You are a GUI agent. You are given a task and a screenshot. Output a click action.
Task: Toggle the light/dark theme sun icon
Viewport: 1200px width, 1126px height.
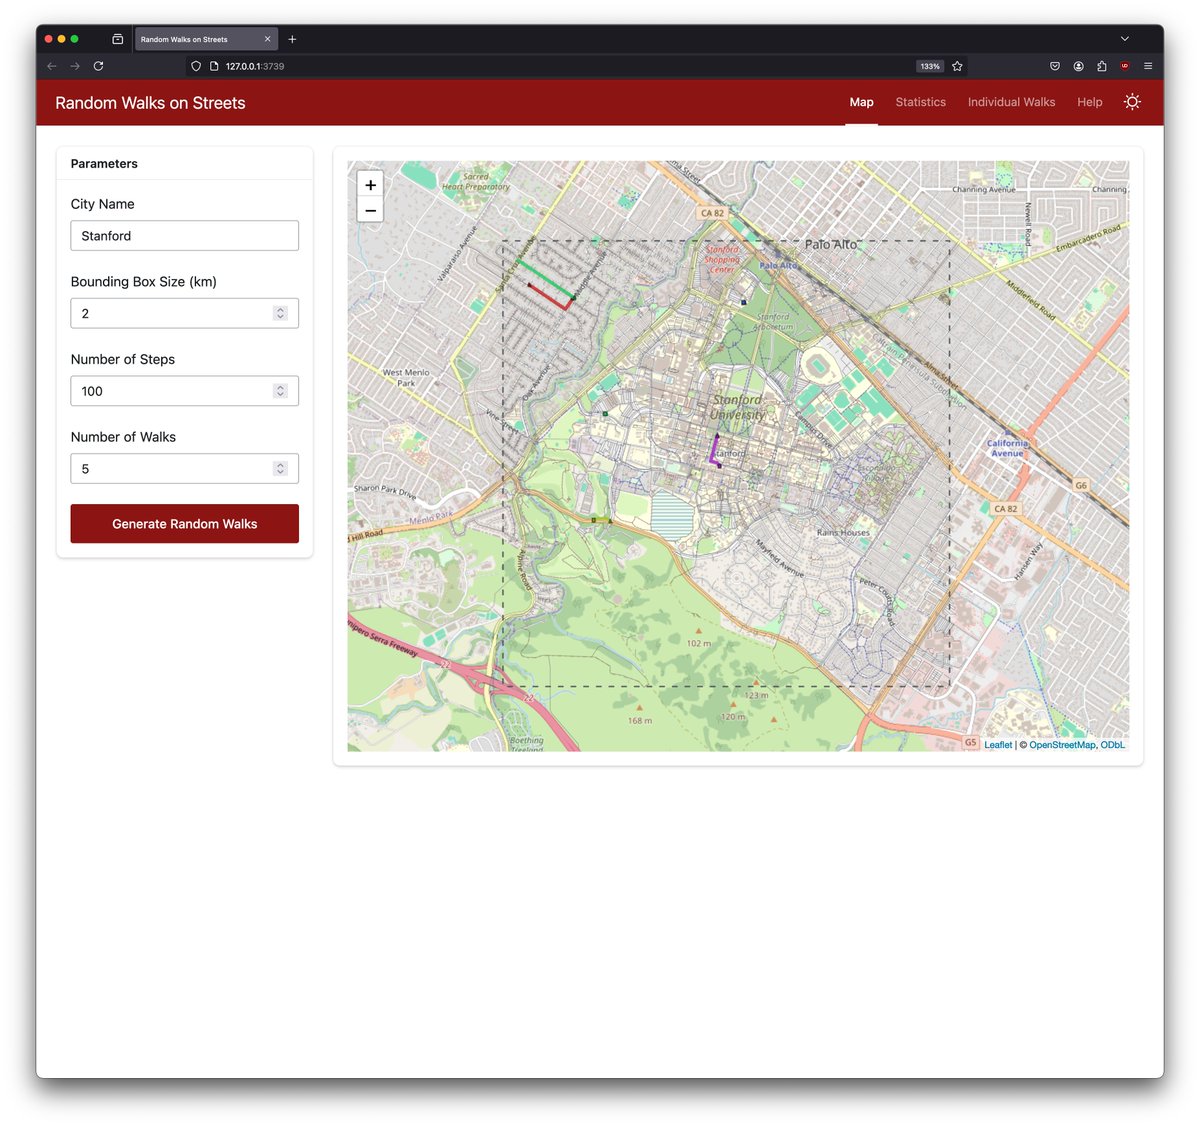point(1132,102)
